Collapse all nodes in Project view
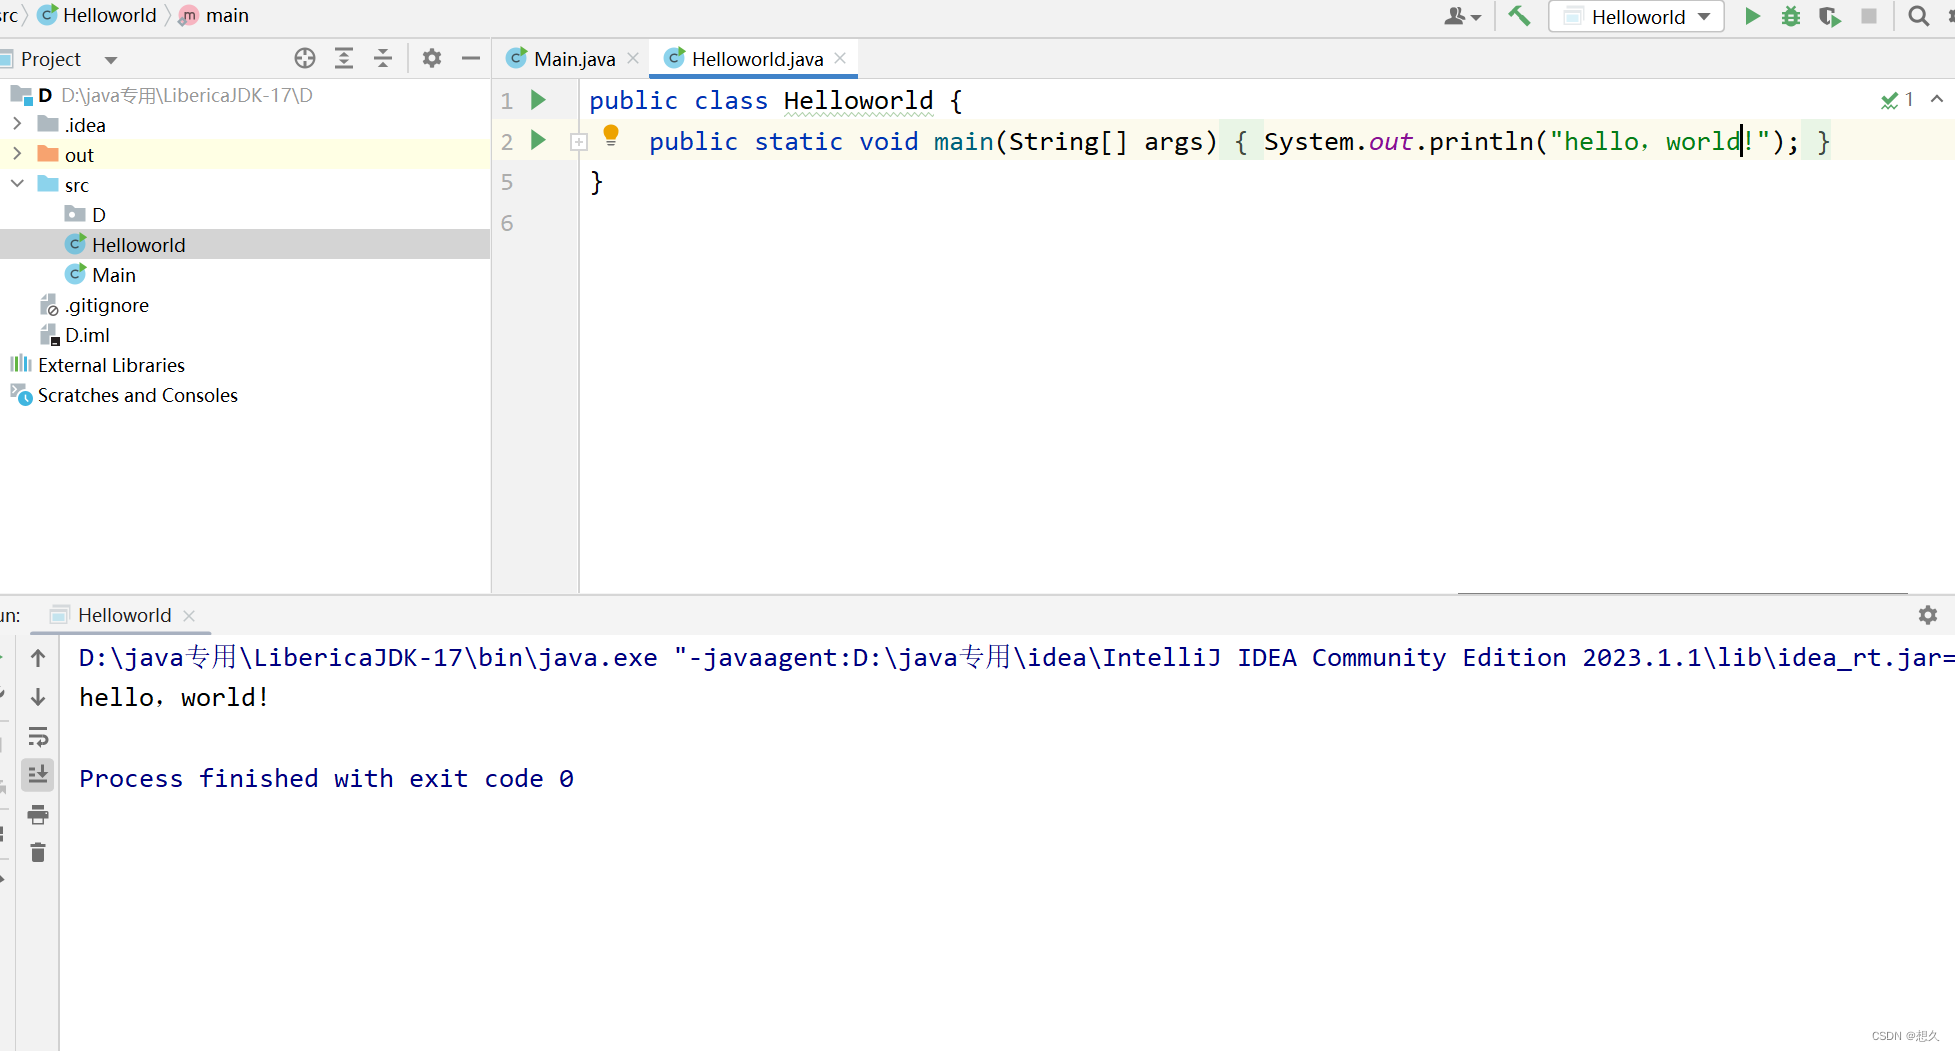 [383, 58]
